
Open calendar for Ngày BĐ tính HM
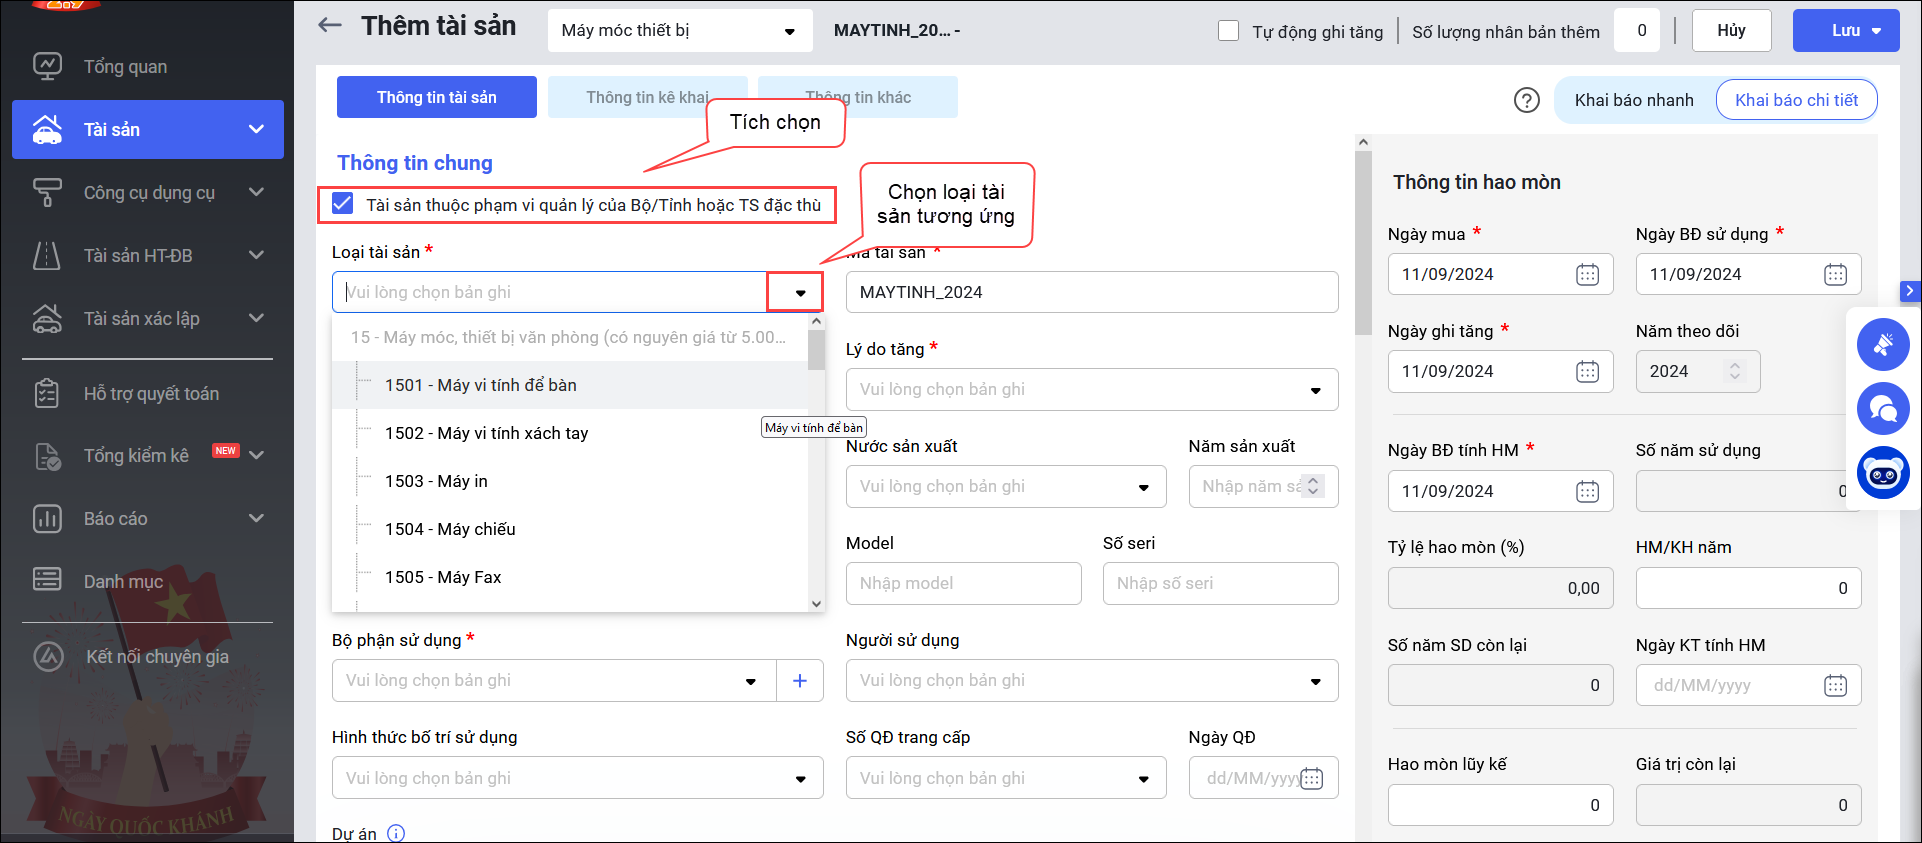tap(1588, 491)
